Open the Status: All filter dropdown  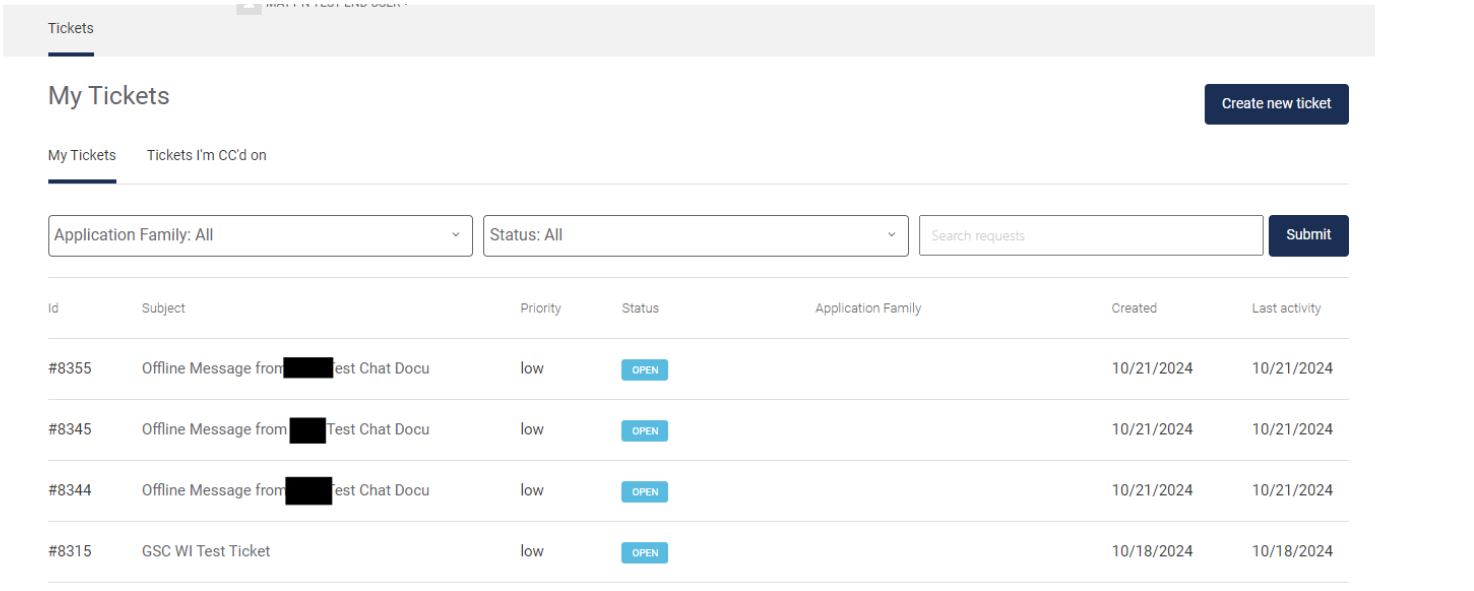coord(695,236)
